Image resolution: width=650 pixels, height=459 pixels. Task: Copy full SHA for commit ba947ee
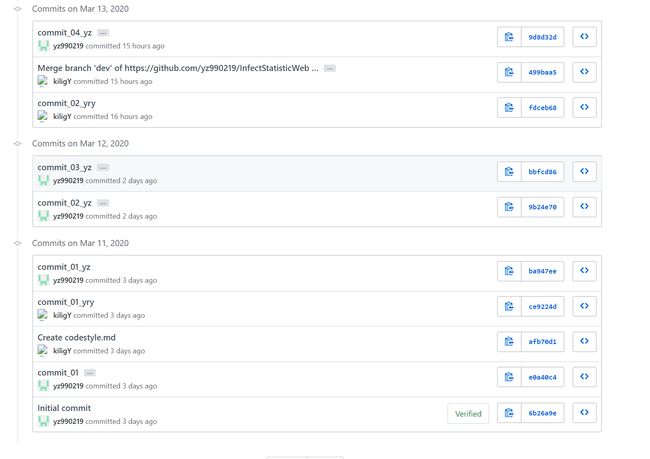pyautogui.click(x=509, y=271)
